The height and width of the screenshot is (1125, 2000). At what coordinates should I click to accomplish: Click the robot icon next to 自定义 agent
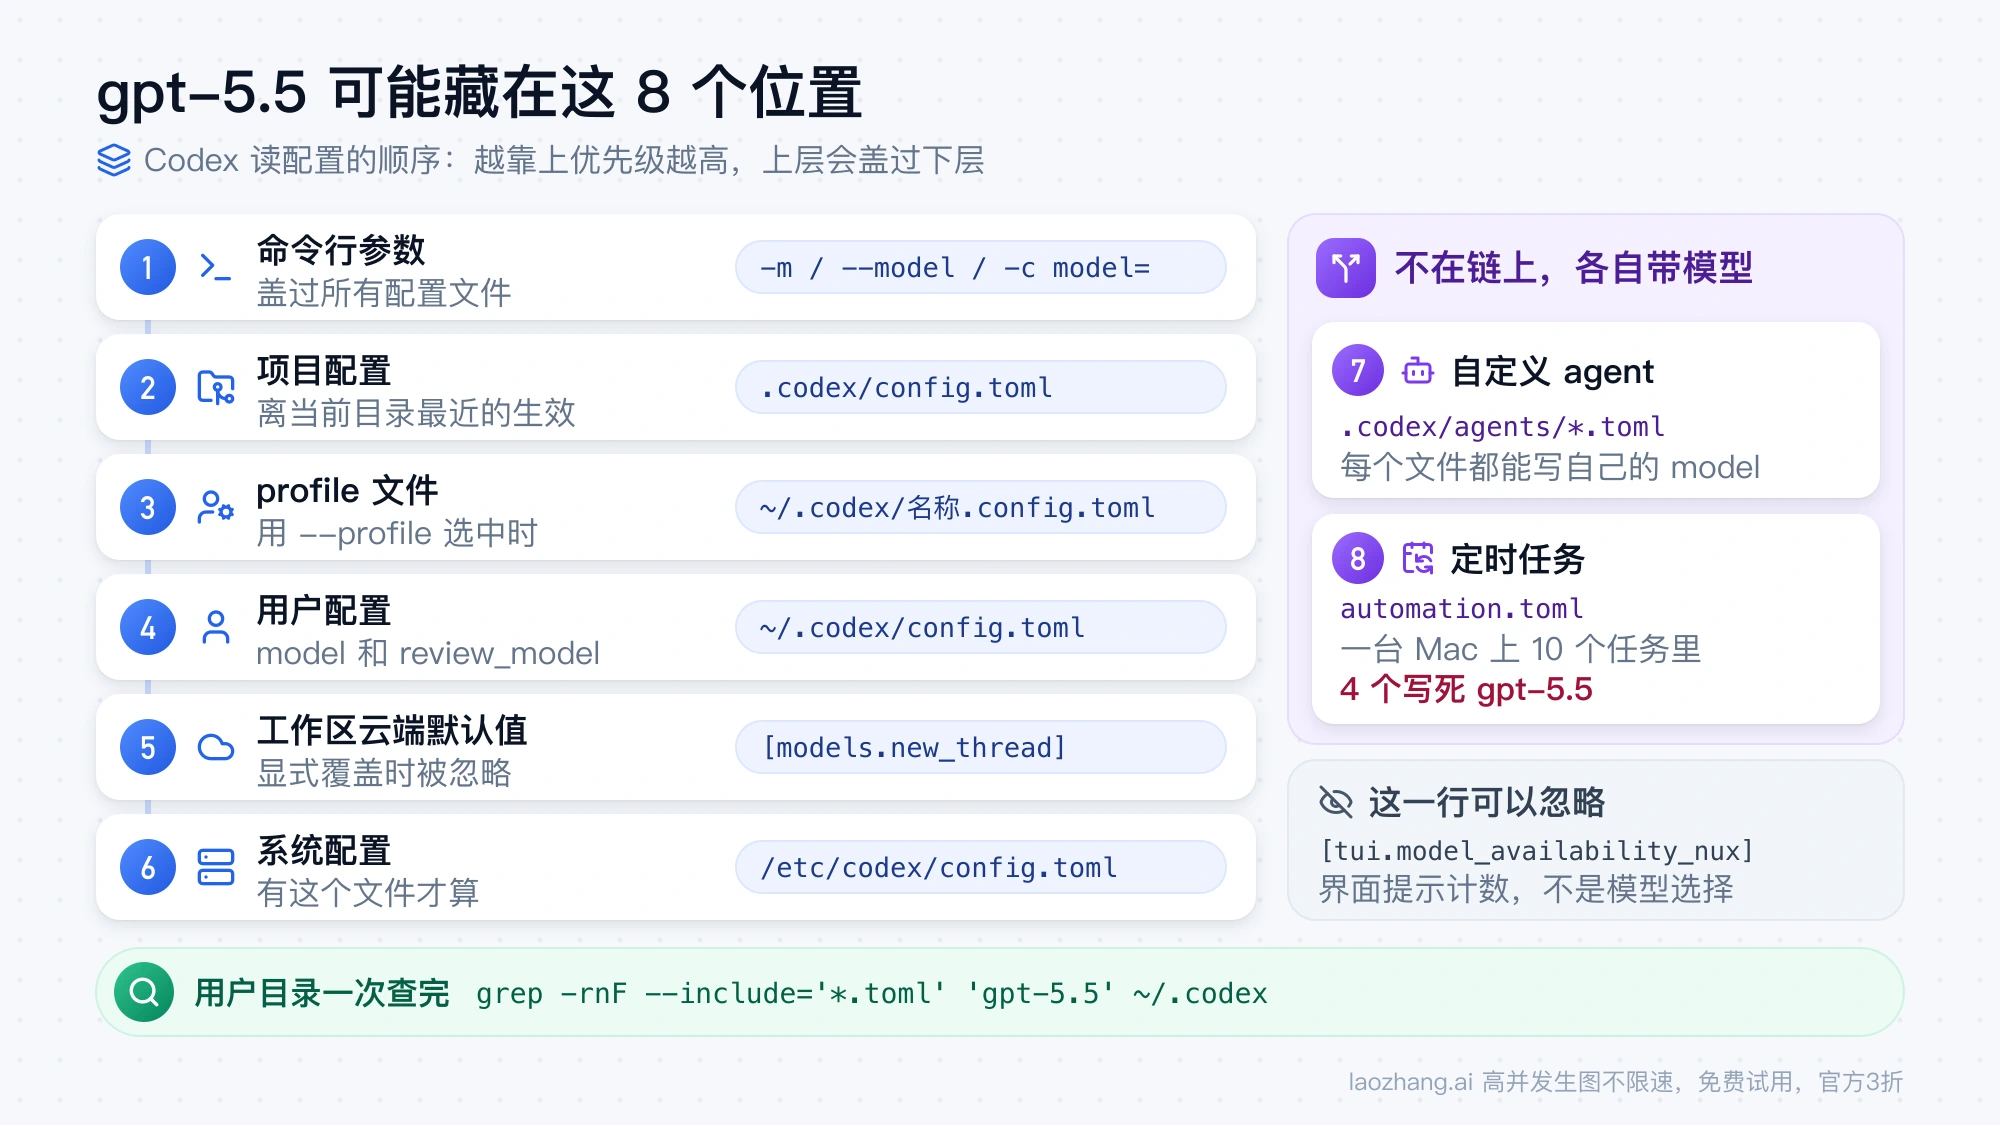coord(1417,371)
